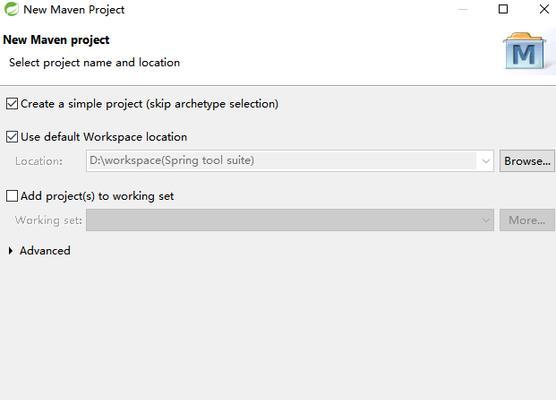Click inside the Location path field
The width and height of the screenshot is (556, 400).
(x=282, y=161)
